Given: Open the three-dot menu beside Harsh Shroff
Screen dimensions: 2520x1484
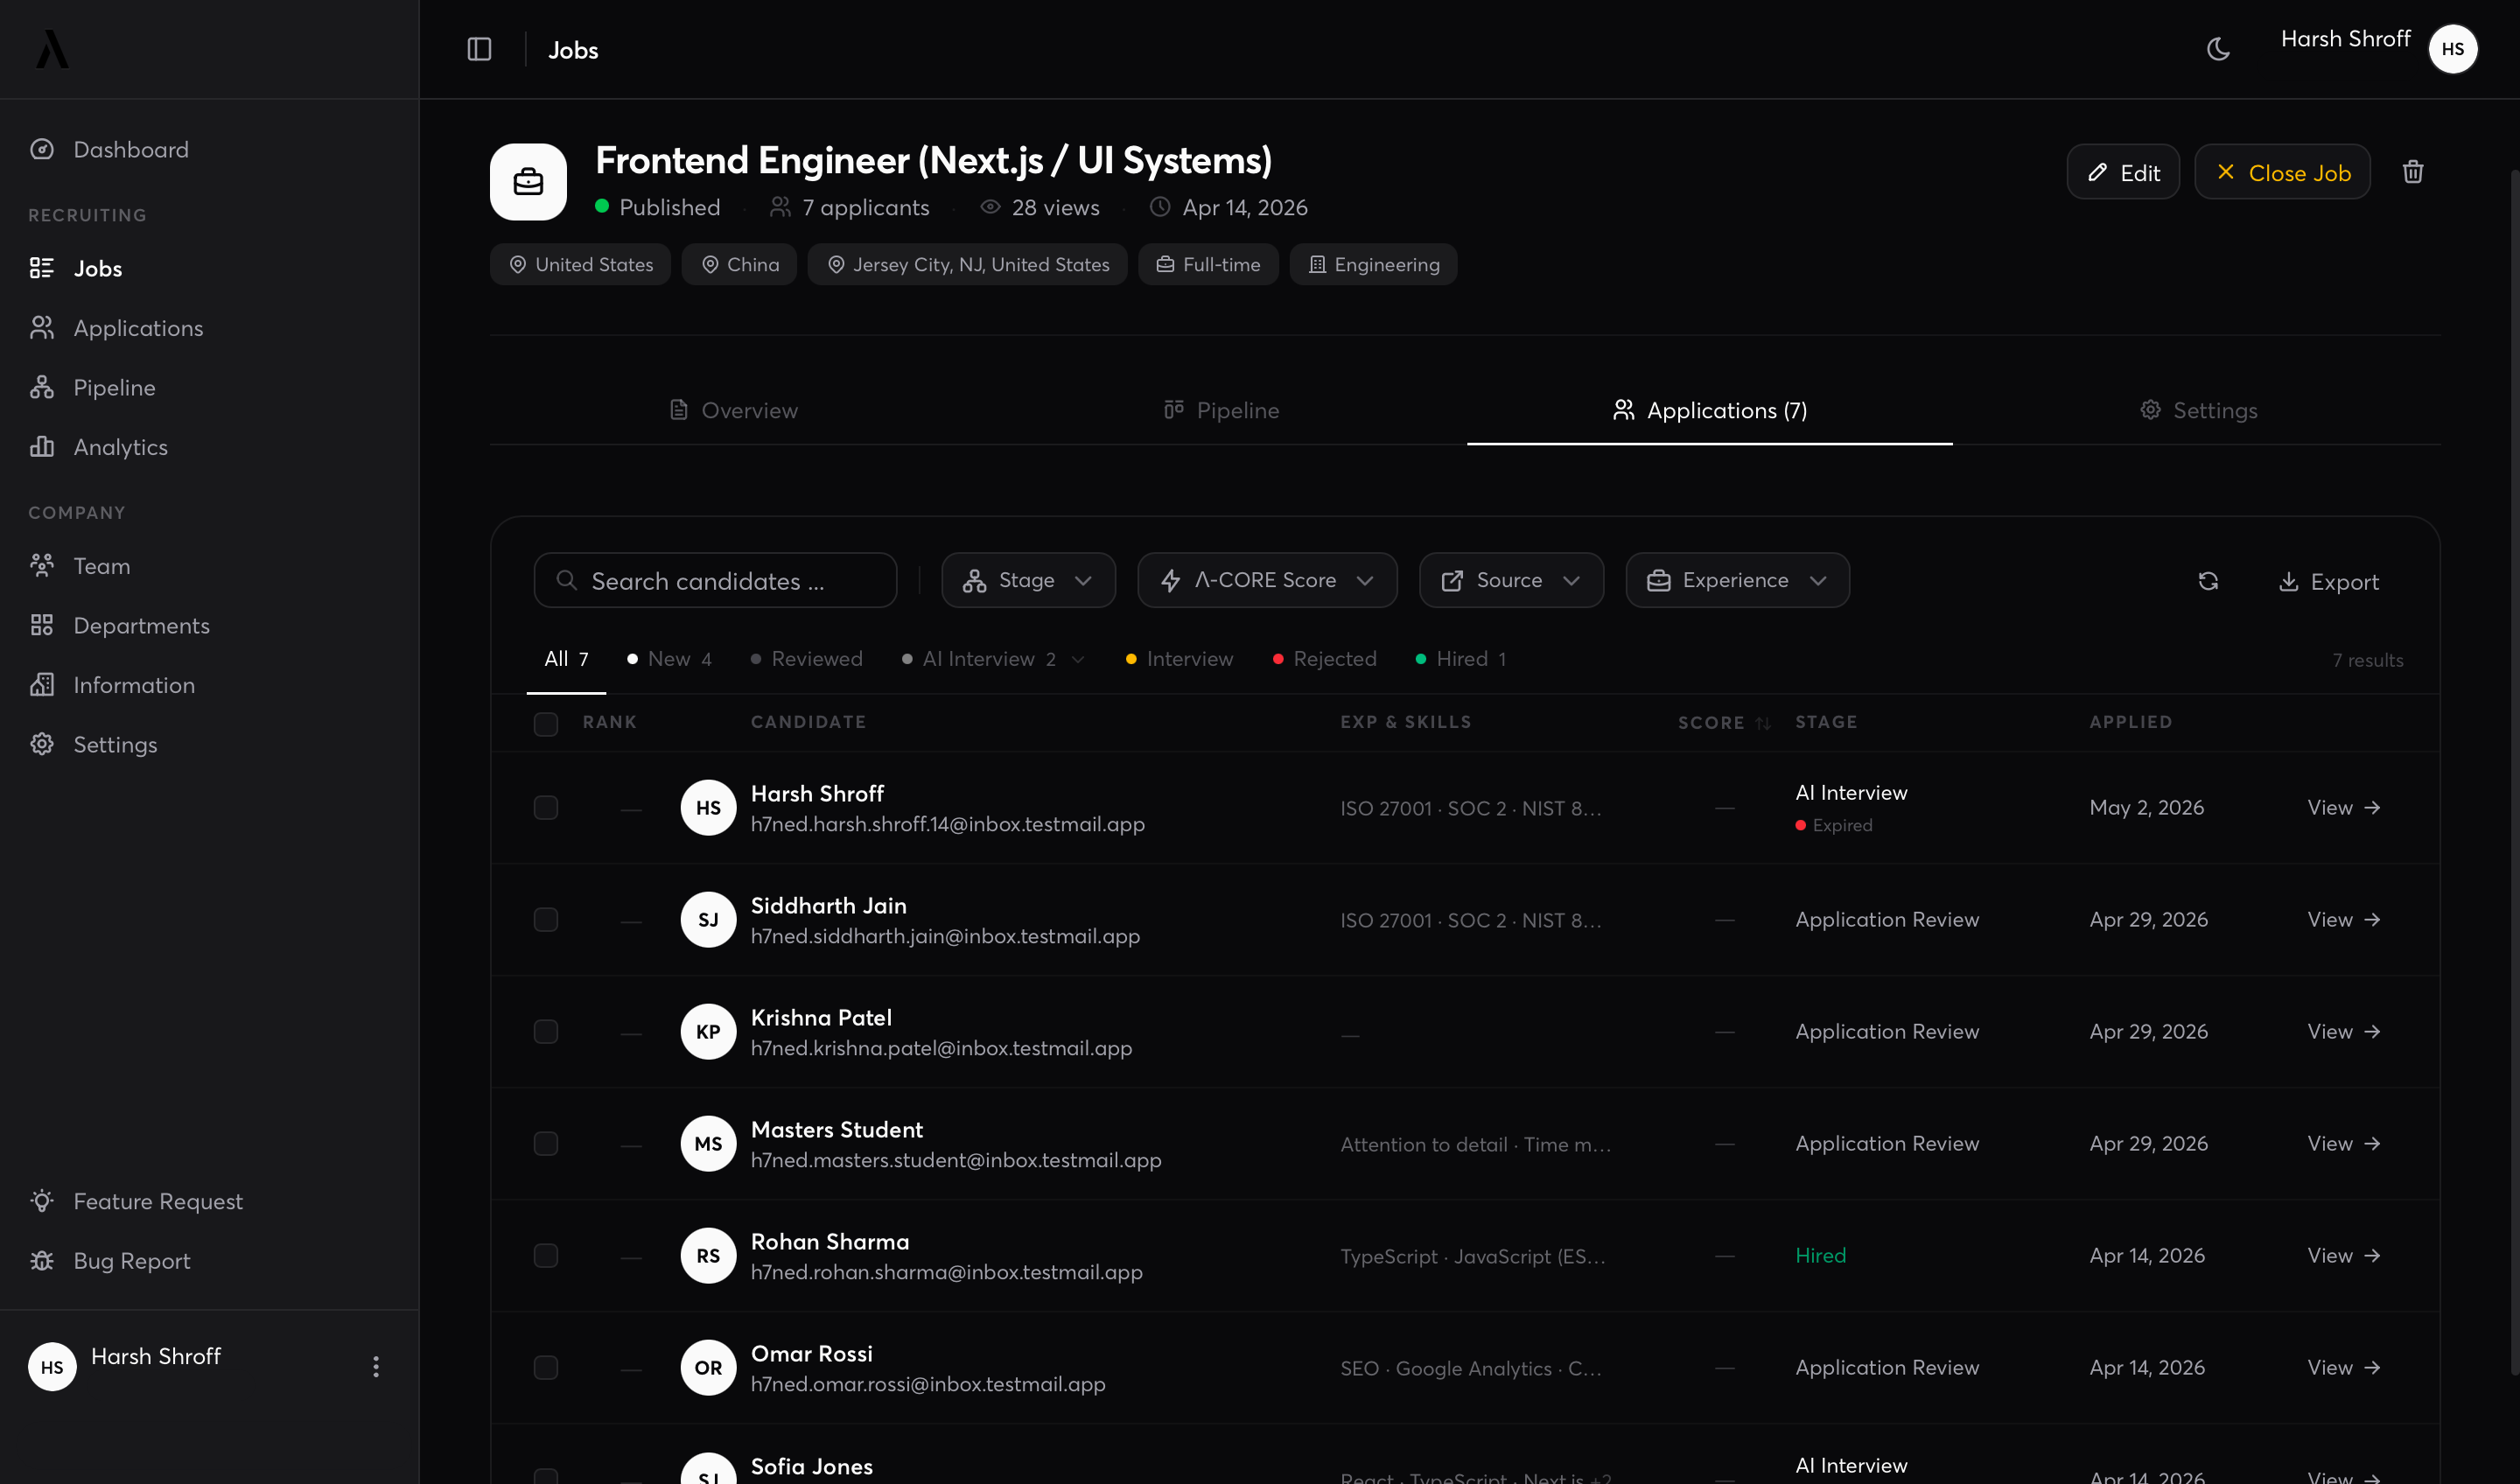Looking at the screenshot, I should pos(376,1366).
